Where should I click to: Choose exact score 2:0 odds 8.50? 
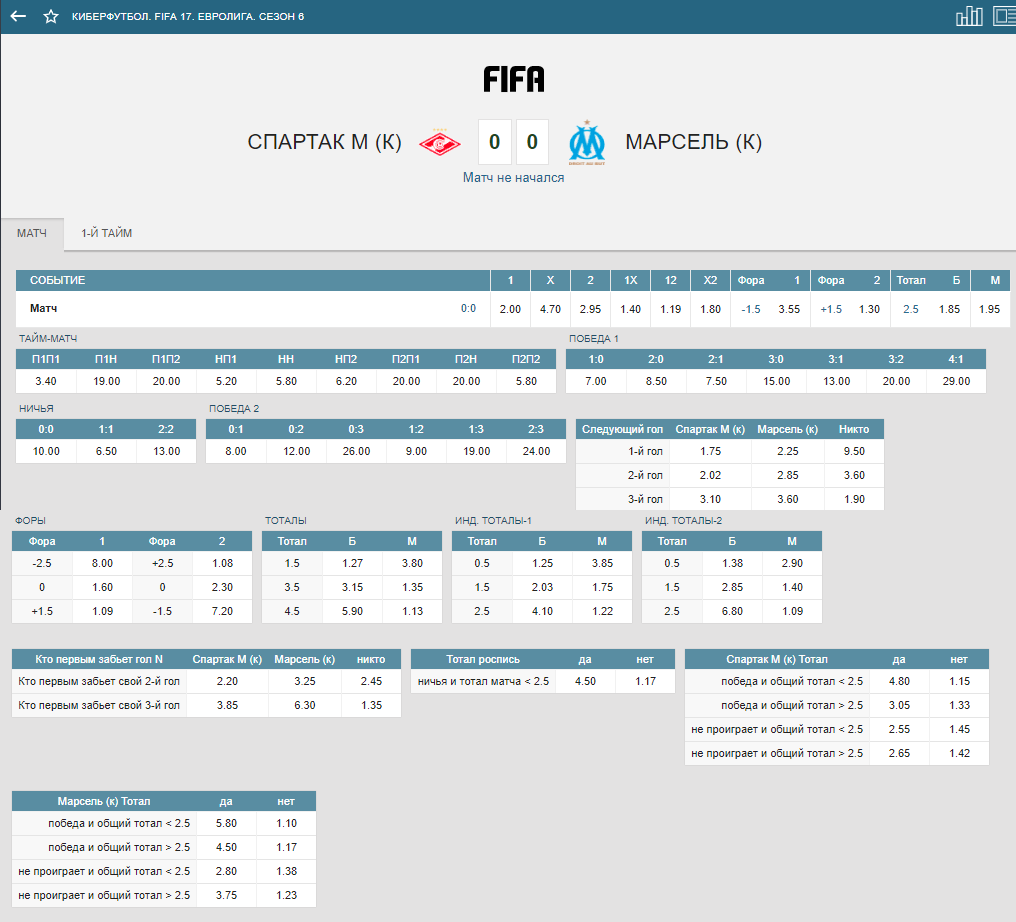coord(656,381)
